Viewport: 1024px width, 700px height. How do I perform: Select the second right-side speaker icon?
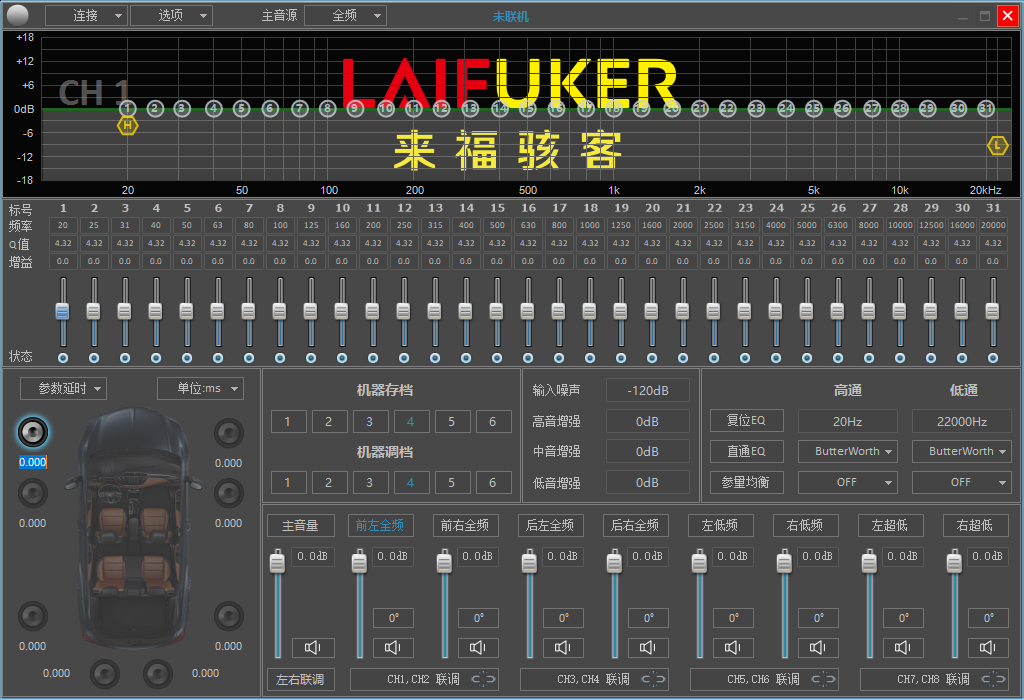click(x=229, y=493)
